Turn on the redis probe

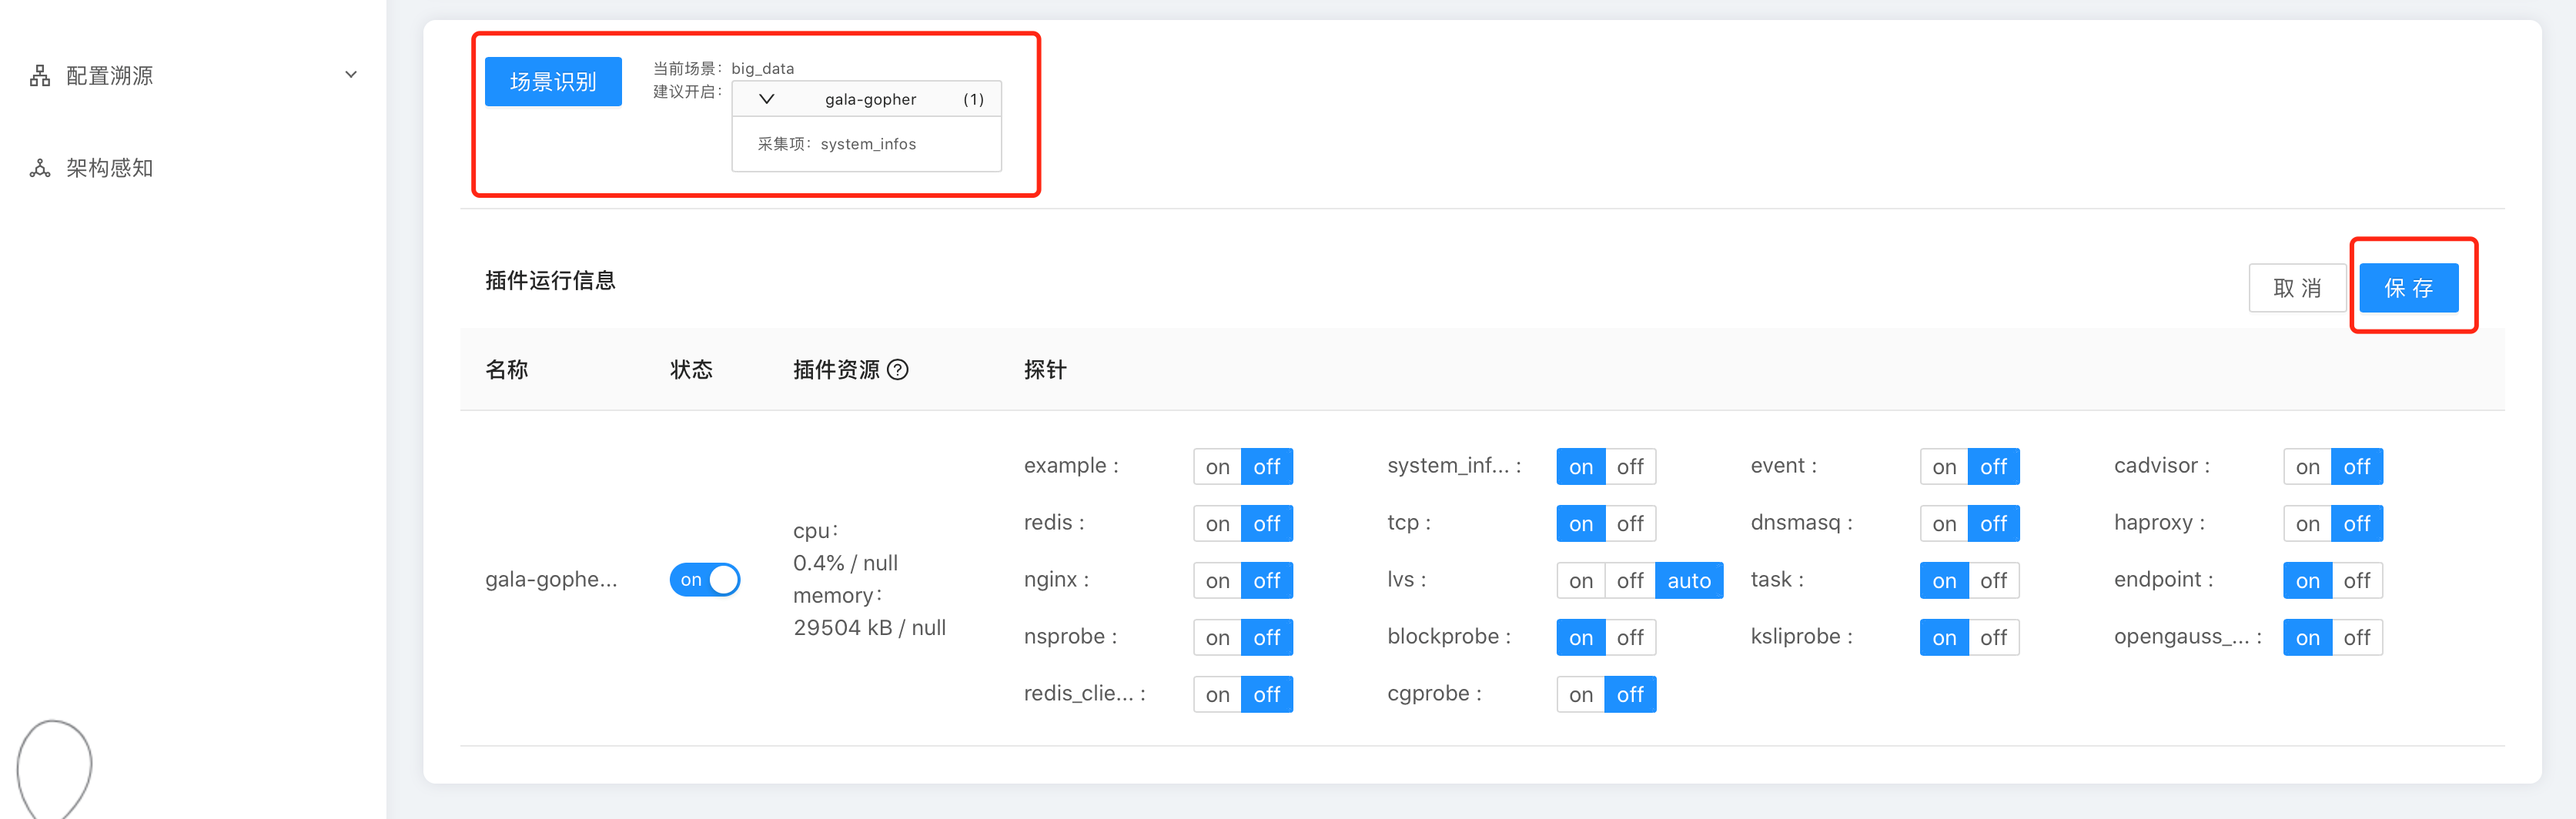(x=1217, y=524)
